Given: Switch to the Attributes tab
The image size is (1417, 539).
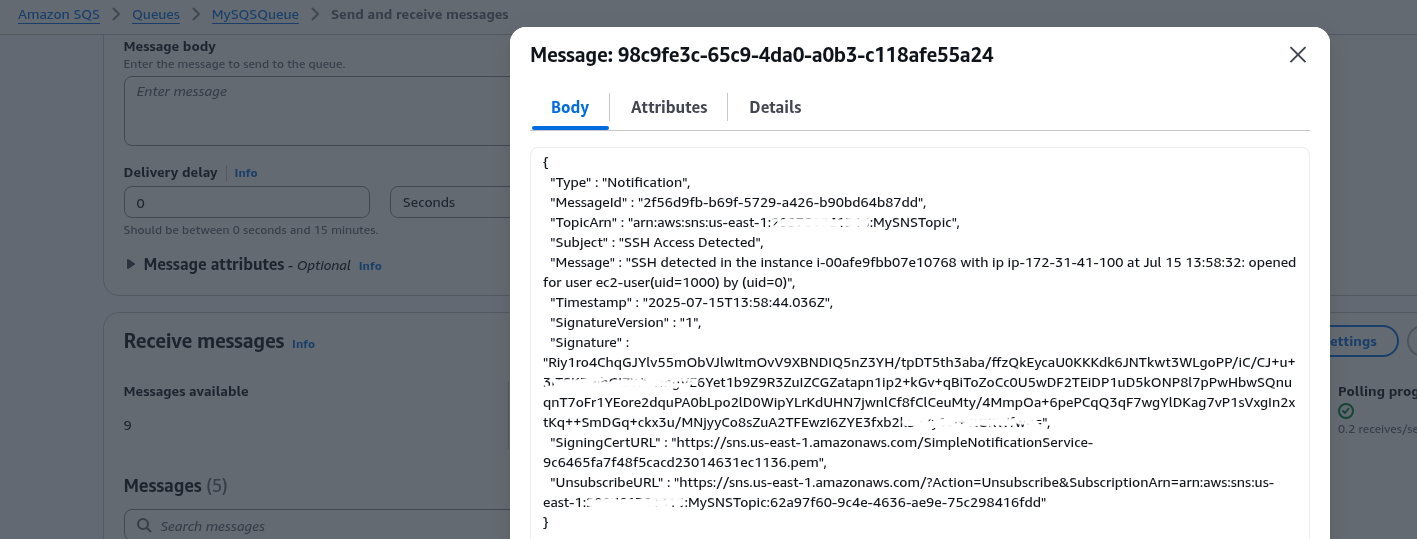Looking at the screenshot, I should pyautogui.click(x=669, y=107).
